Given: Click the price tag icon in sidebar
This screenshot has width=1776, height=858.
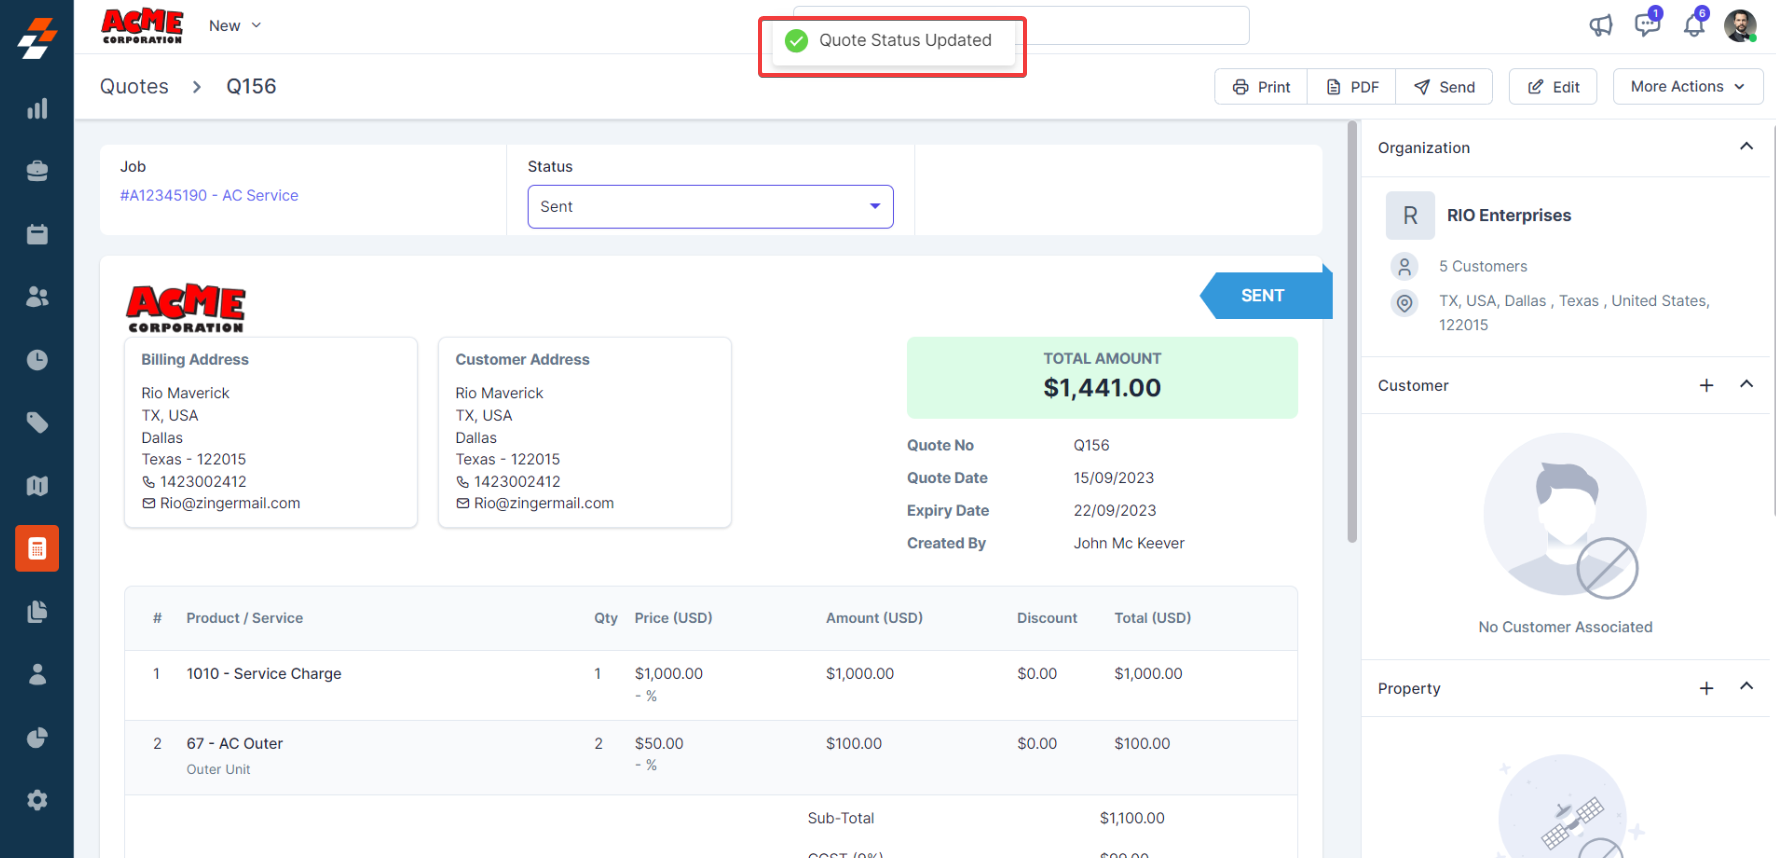Looking at the screenshot, I should pyautogui.click(x=37, y=423).
